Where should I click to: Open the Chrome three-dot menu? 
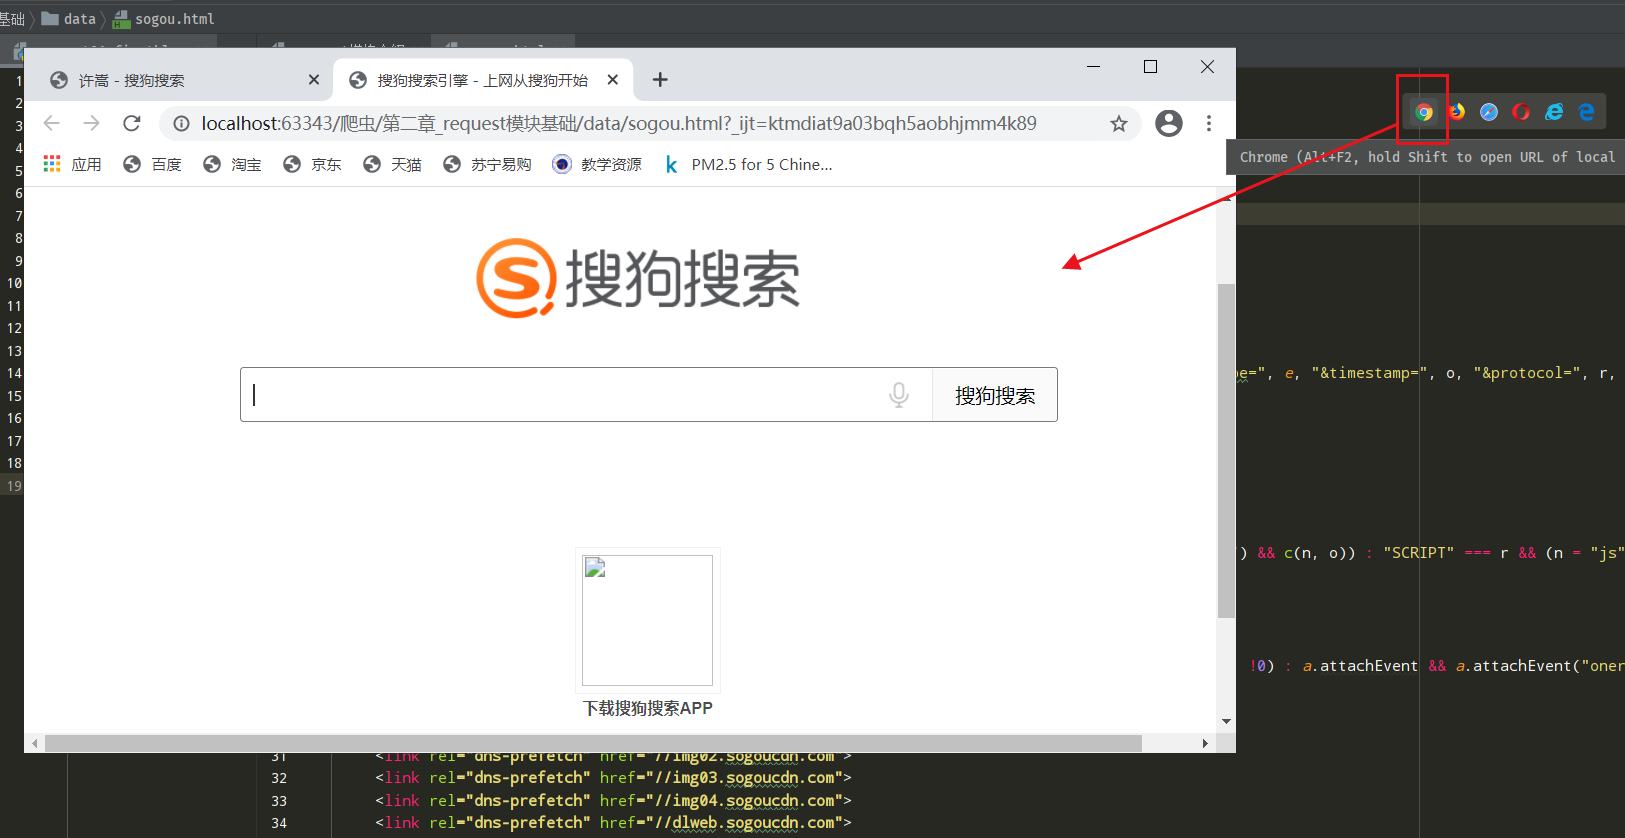1209,123
